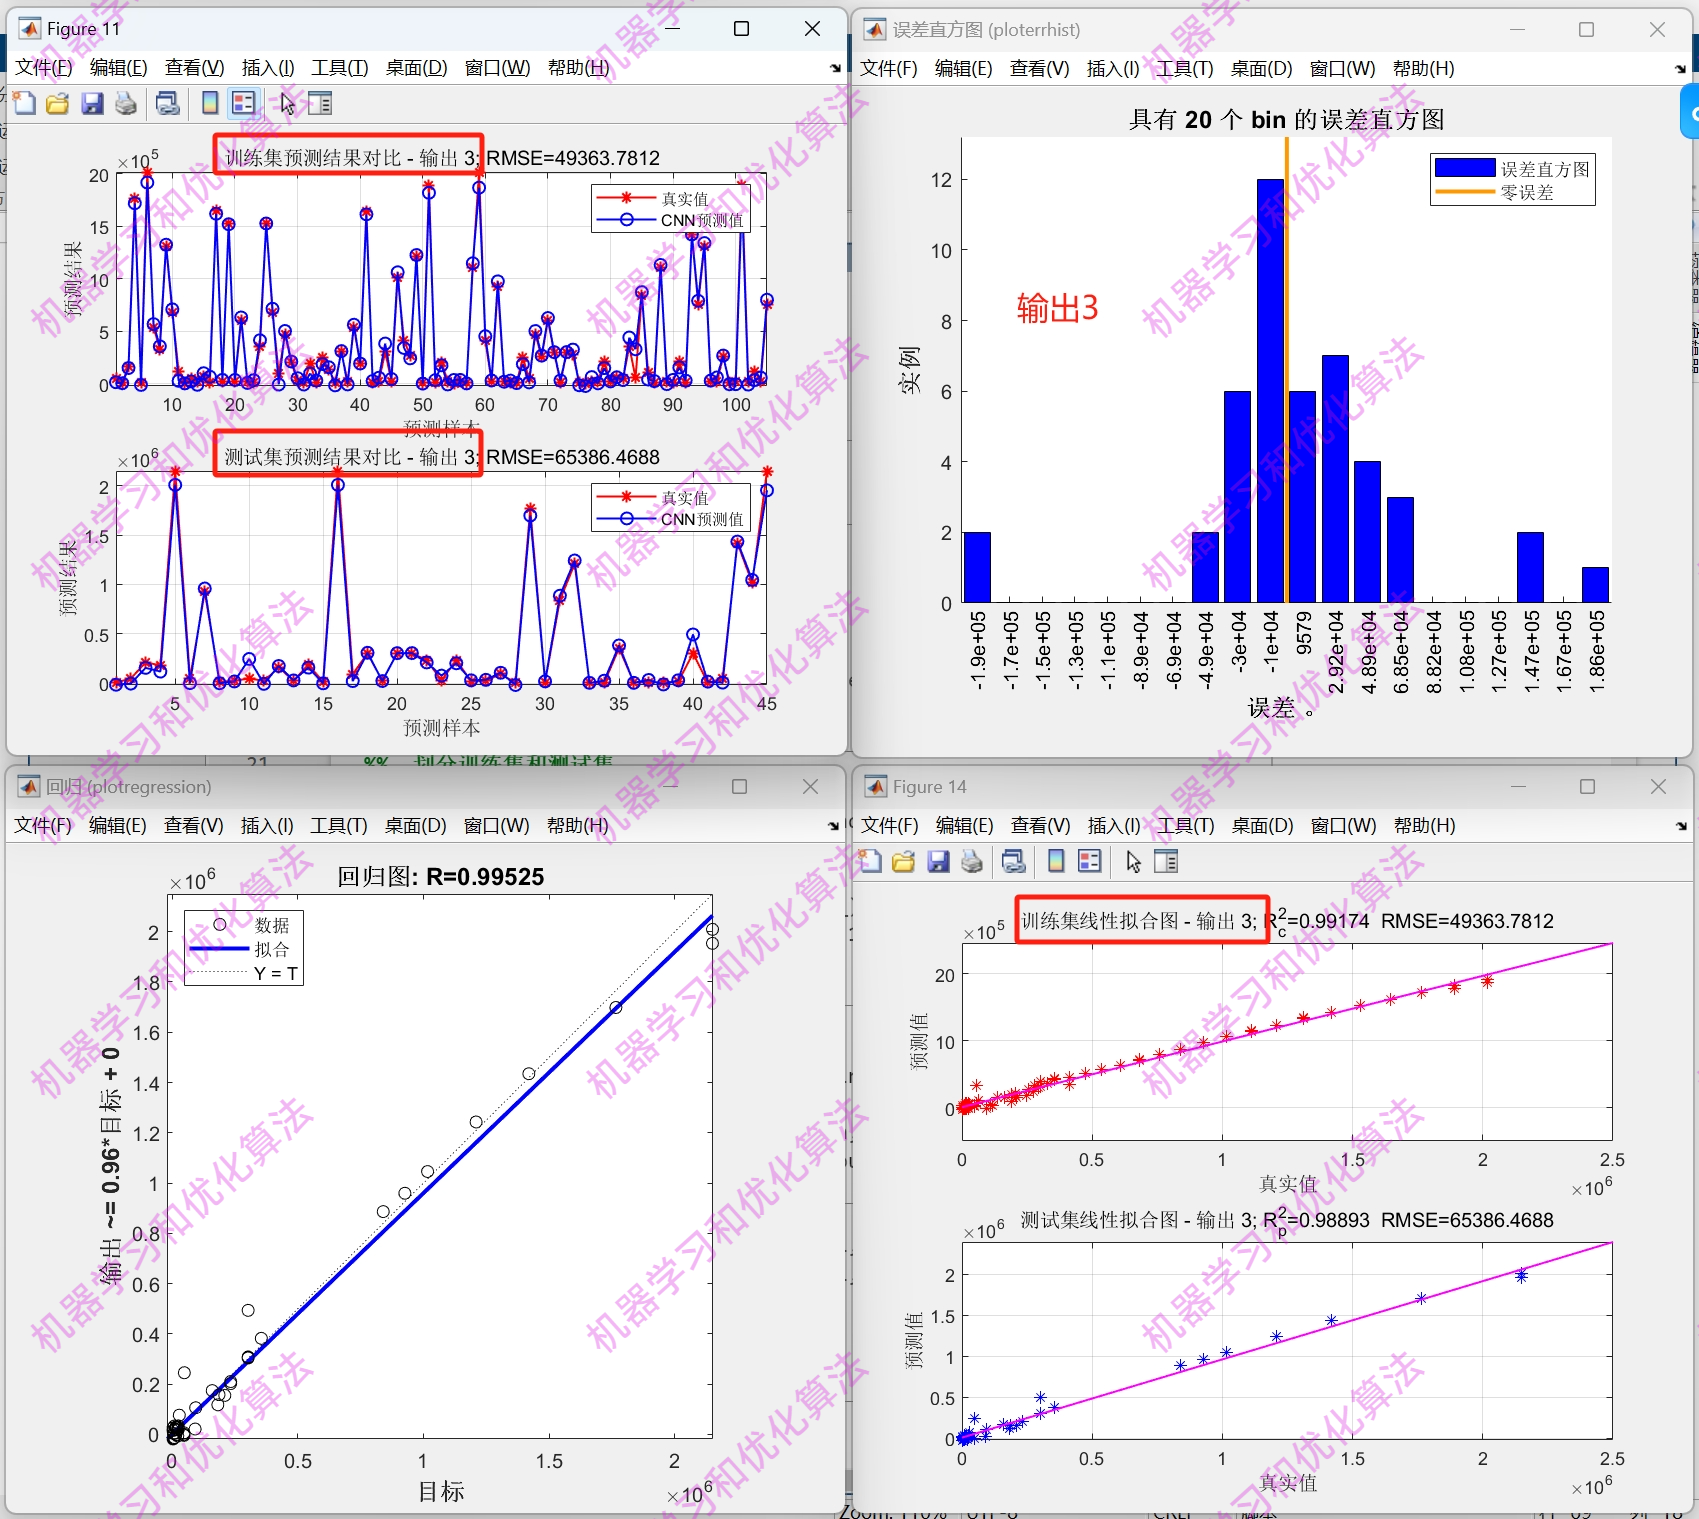This screenshot has width=1699, height=1519.
Task: Click New Figure icon in Figure 14 toolbar
Action: pos(870,861)
